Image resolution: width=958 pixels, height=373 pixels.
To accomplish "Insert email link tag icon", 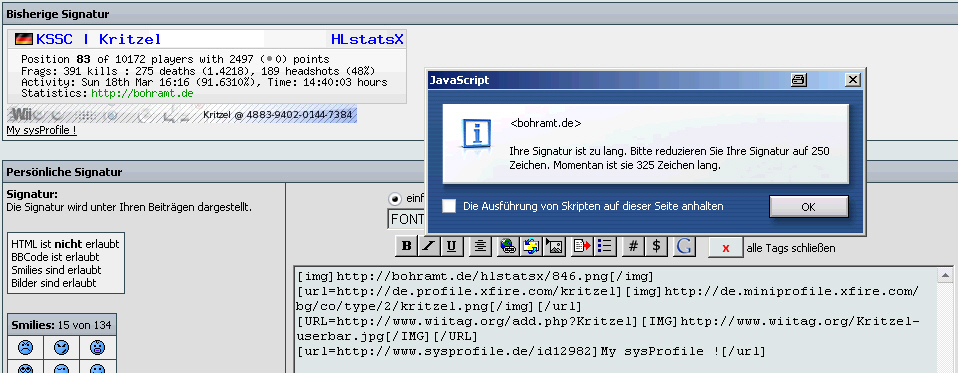I will coord(530,246).
